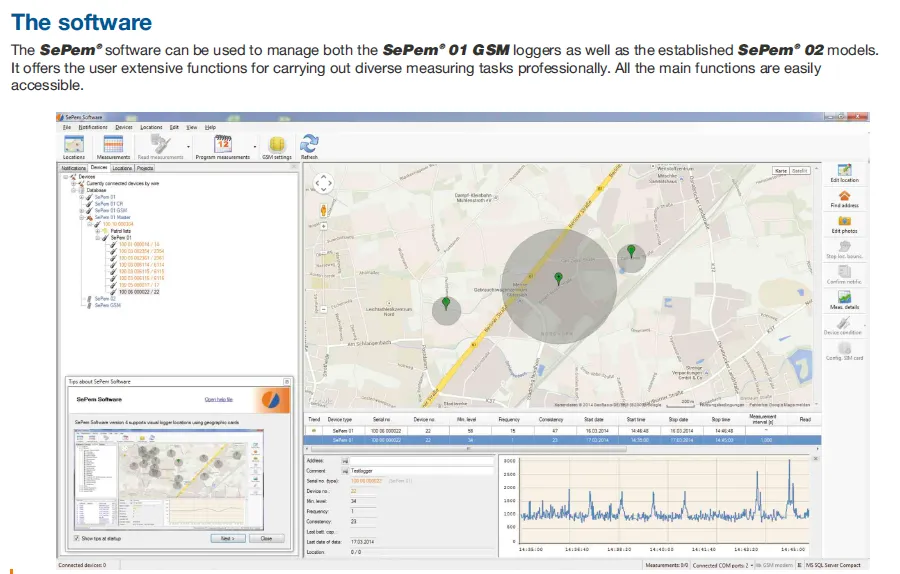This screenshot has width=900, height=574.
Task: Click the green pin right of the large circle
Action: pos(631,251)
